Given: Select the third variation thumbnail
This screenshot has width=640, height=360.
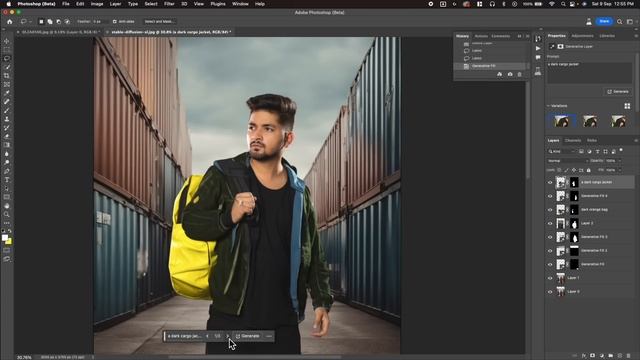Looking at the screenshot, I should tap(618, 121).
